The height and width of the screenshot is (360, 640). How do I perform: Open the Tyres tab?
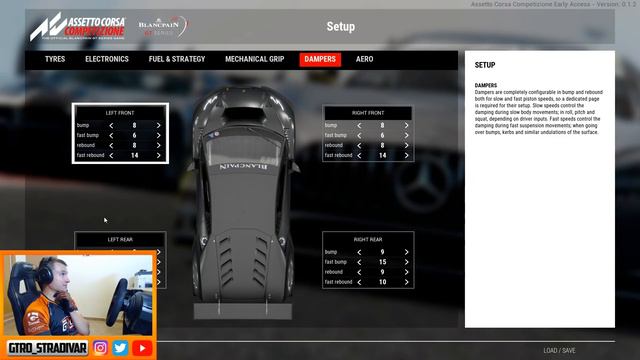[55, 59]
